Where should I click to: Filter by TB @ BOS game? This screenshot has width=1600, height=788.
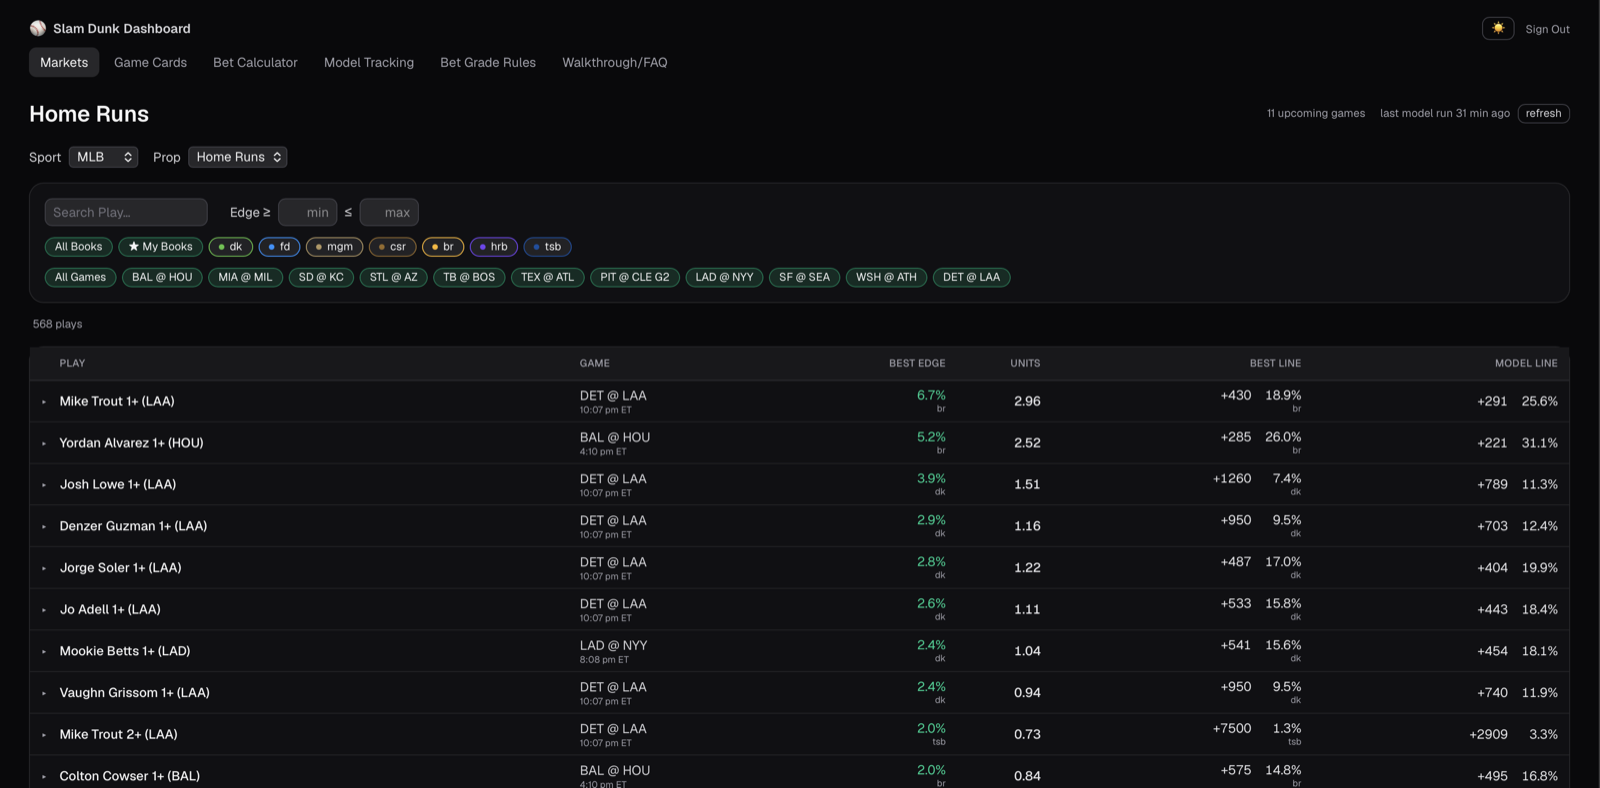pyautogui.click(x=469, y=277)
